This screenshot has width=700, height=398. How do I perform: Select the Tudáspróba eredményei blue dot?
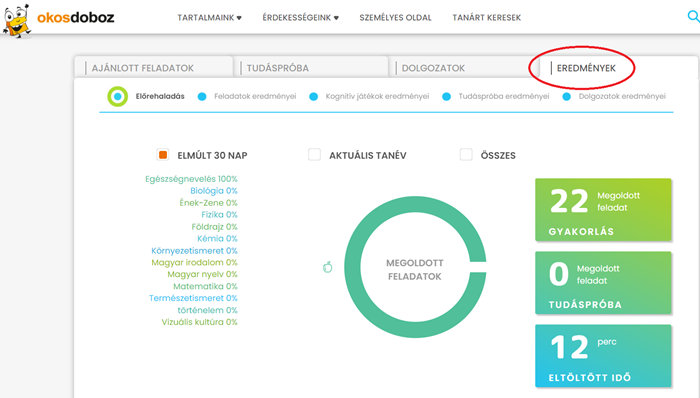446,96
